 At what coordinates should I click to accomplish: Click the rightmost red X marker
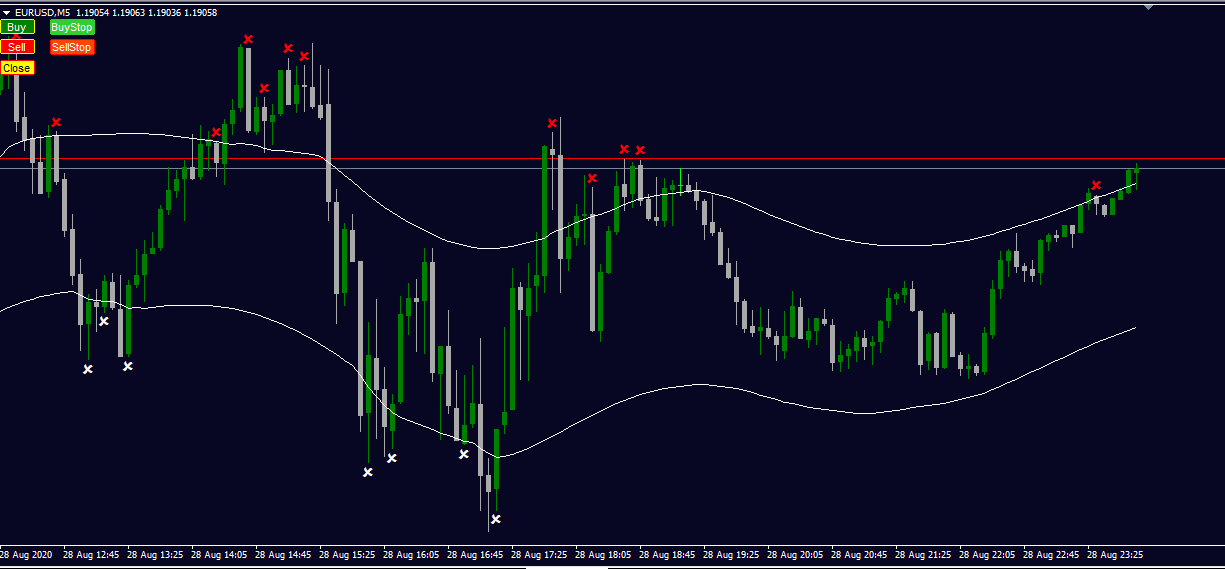point(1096,185)
